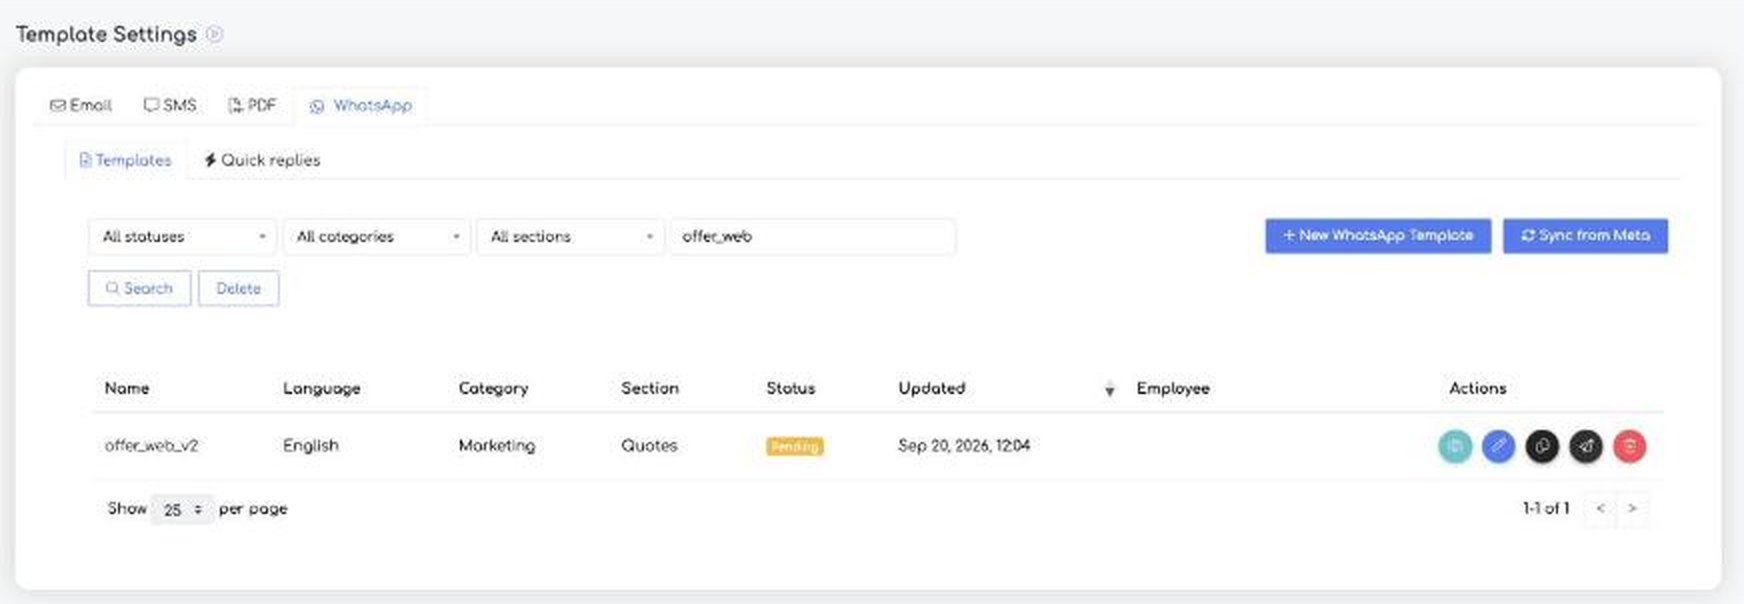This screenshot has width=1744, height=604.
Task: Click the Quotes section cell
Action: (x=648, y=446)
